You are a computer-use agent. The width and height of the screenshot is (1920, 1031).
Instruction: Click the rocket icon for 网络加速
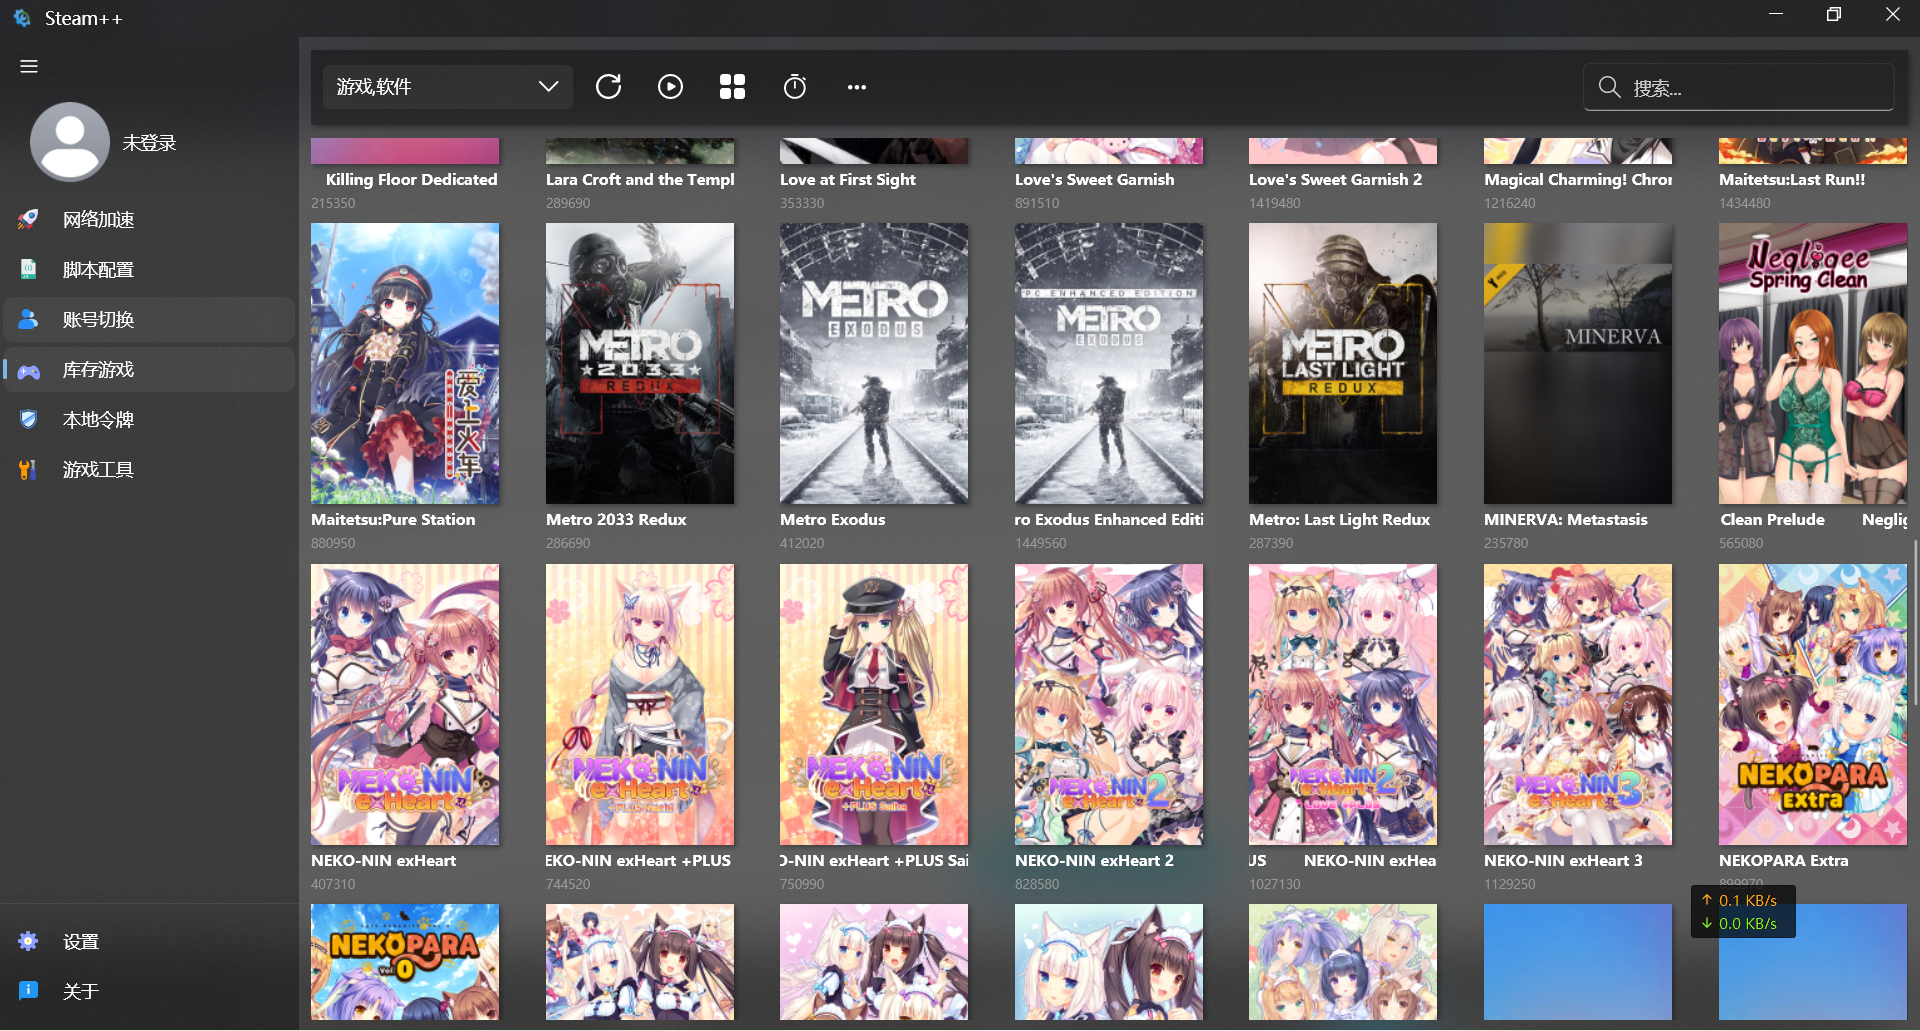(x=29, y=220)
